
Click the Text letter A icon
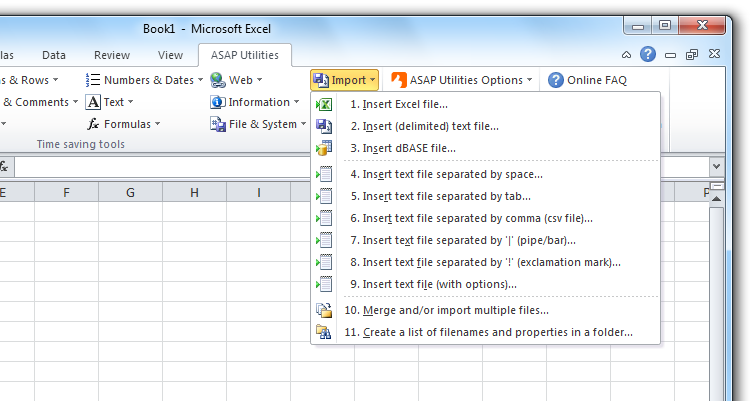tap(93, 102)
